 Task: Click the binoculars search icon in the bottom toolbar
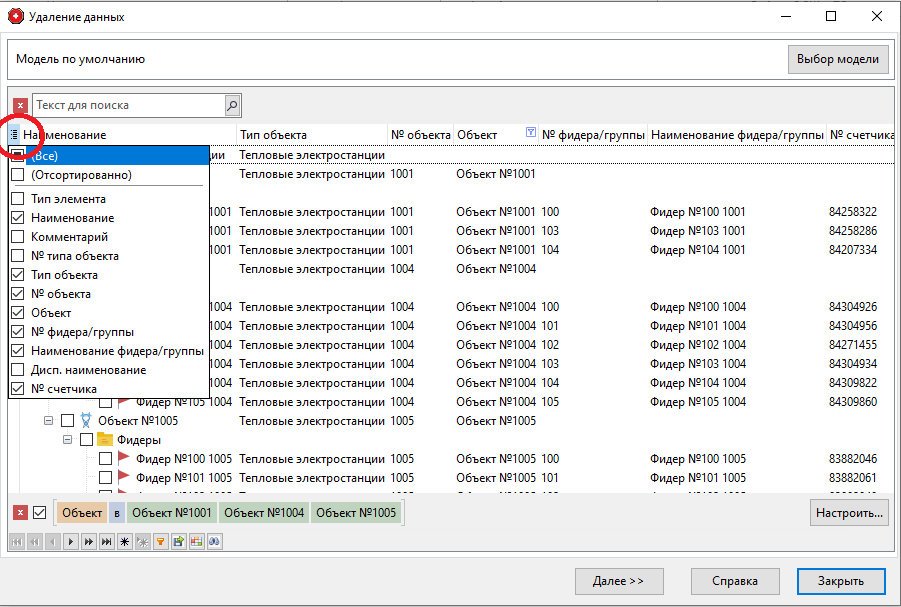(214, 541)
